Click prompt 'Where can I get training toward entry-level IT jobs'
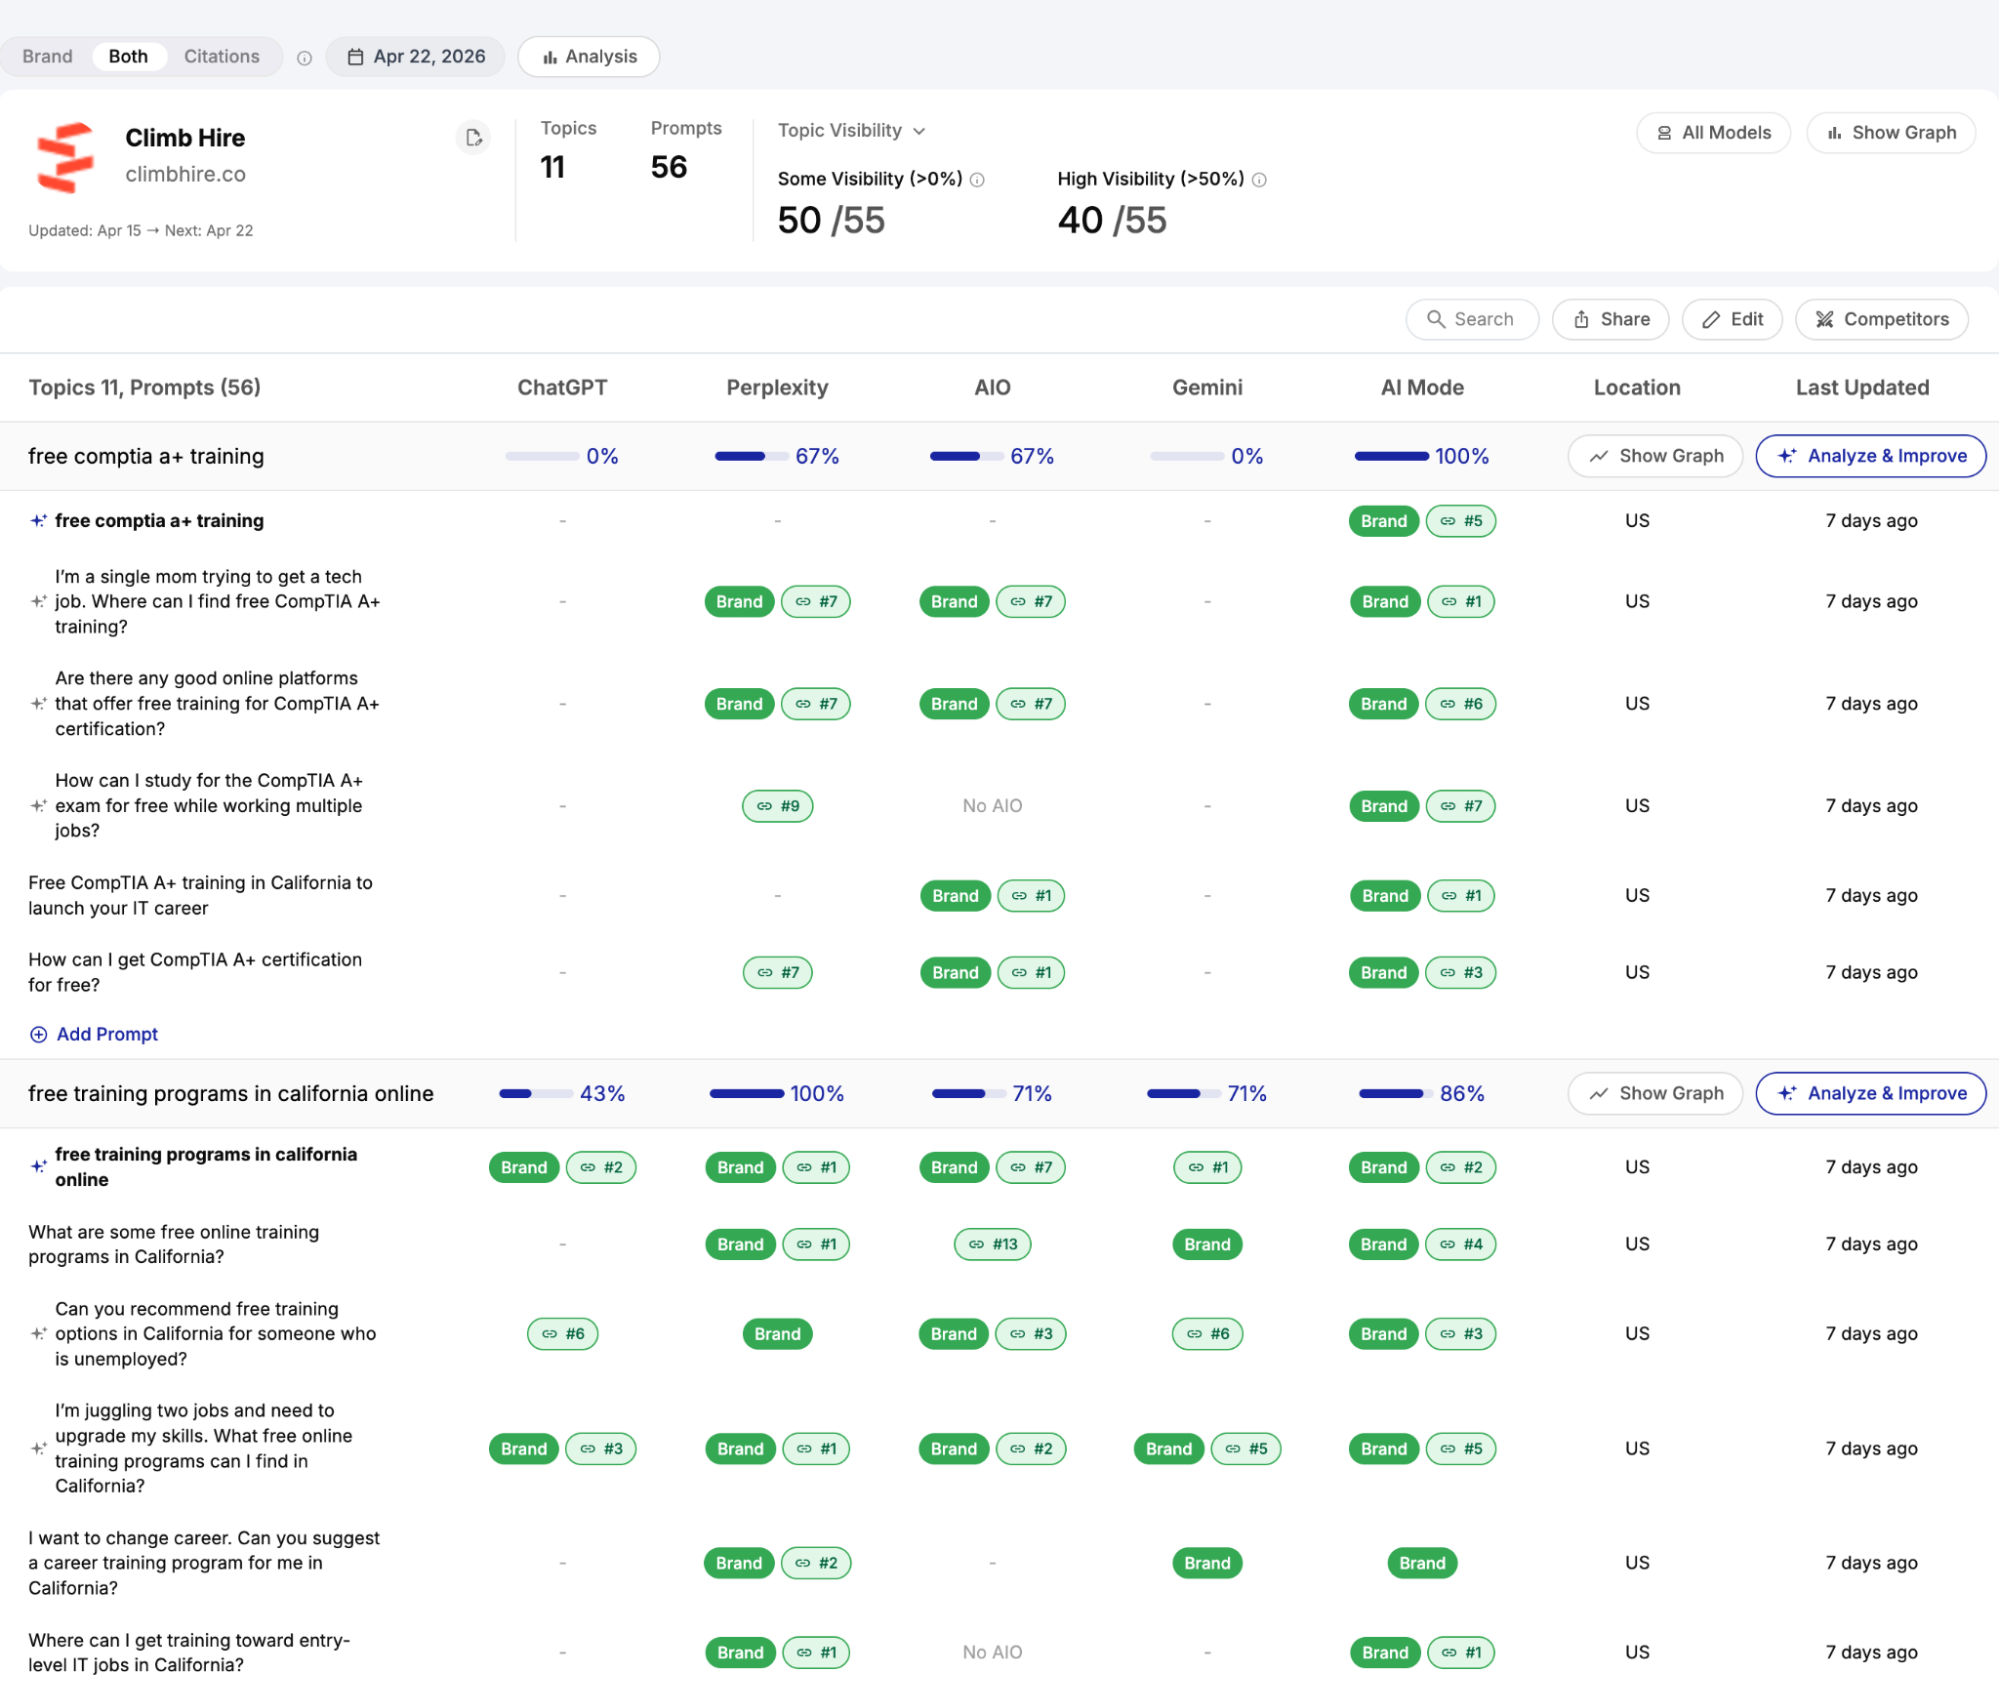 pyautogui.click(x=189, y=1653)
